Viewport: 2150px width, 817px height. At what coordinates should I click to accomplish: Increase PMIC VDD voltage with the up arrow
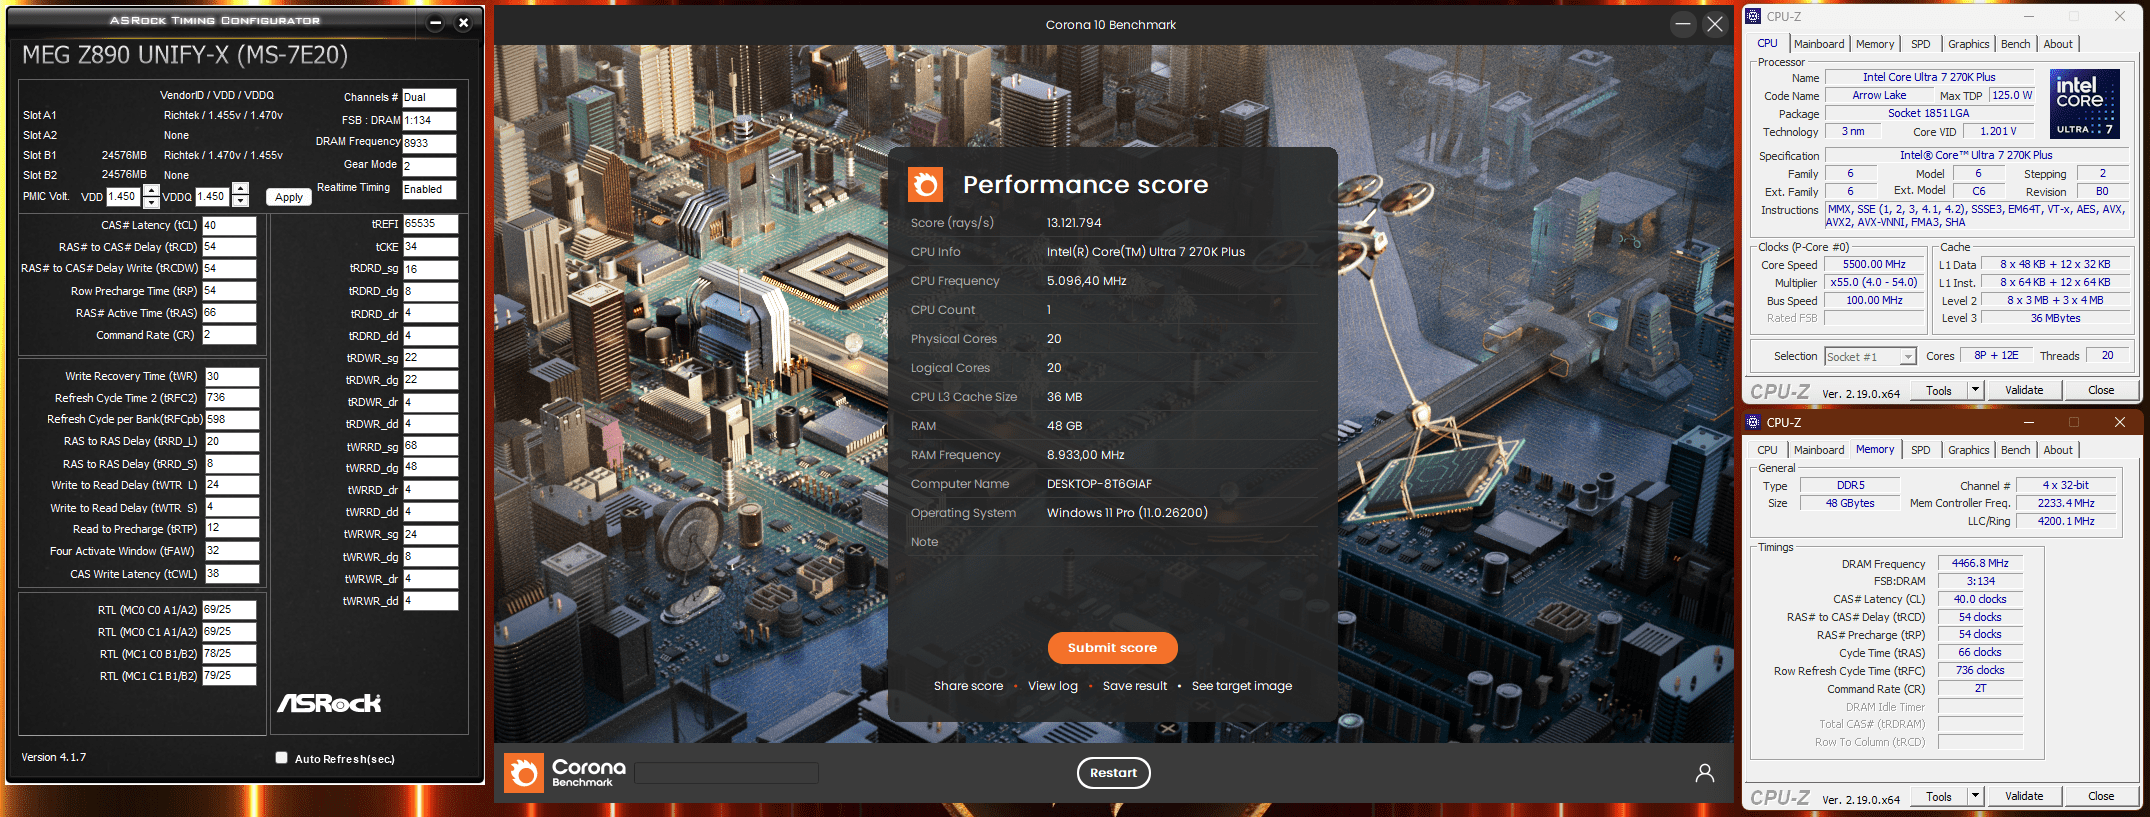click(151, 190)
